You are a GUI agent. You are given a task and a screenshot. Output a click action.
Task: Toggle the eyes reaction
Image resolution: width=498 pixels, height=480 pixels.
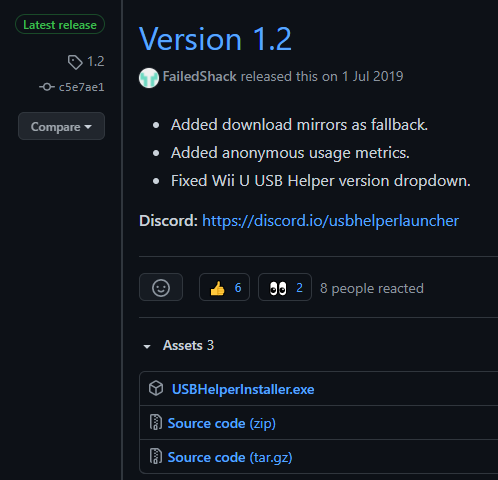coord(285,287)
